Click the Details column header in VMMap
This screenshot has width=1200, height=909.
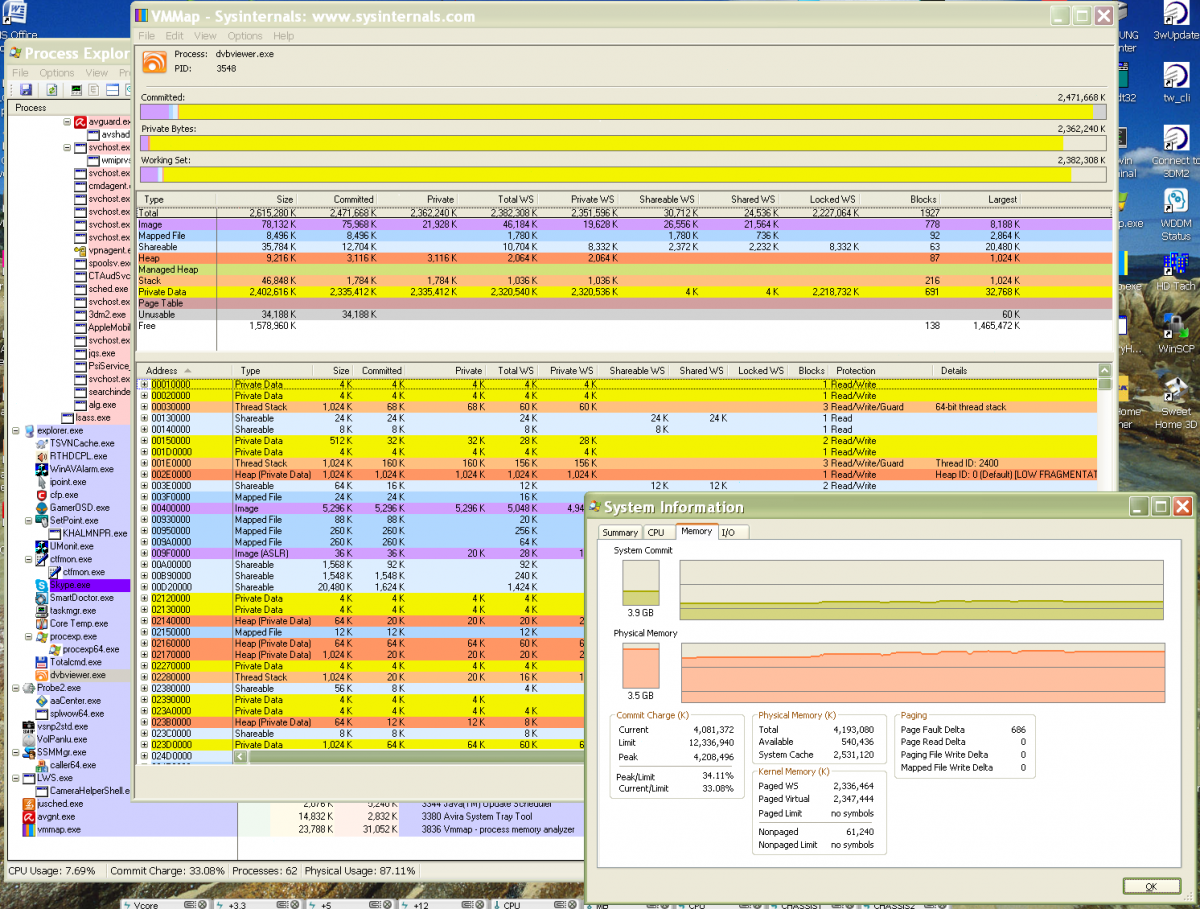[x=1016, y=371]
